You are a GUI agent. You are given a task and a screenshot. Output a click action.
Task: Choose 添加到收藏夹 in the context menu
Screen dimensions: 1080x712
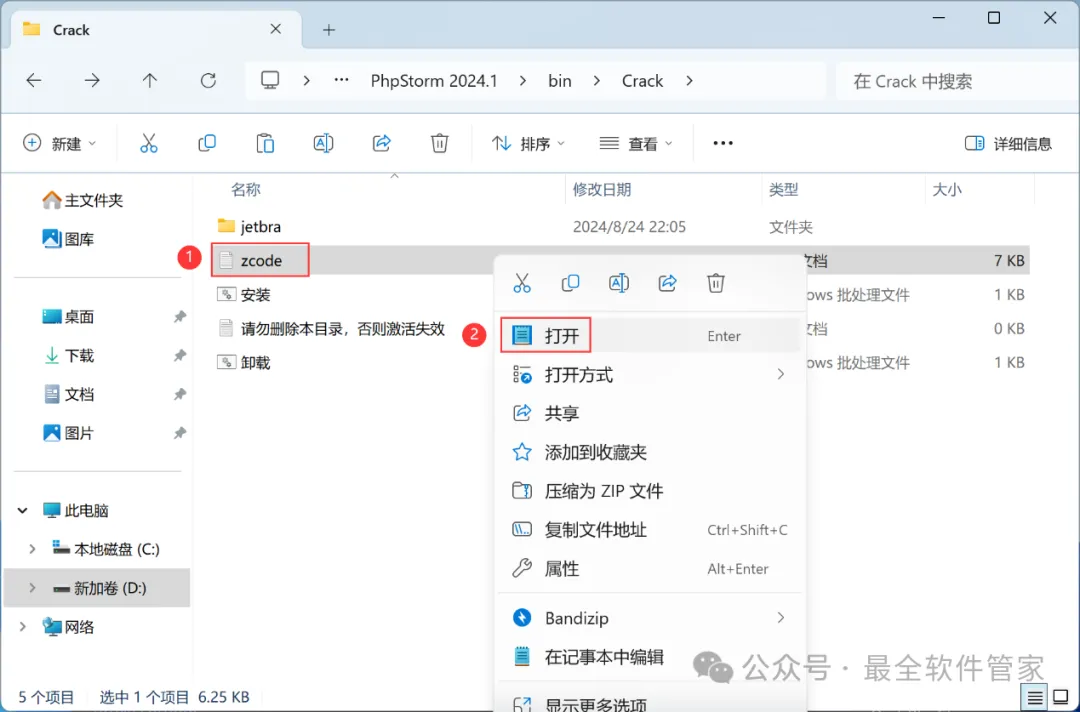[x=650, y=452]
